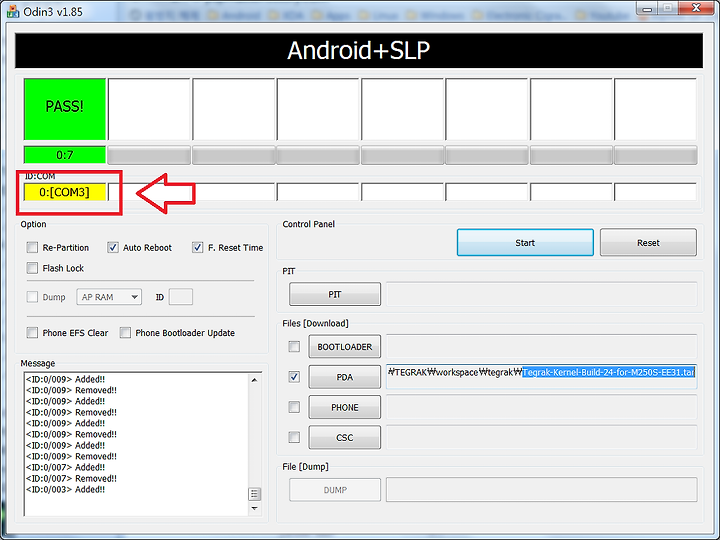The height and width of the screenshot is (540, 720).
Task: Select the '<ID:0/003> Added!!' log line
Action: point(66,489)
